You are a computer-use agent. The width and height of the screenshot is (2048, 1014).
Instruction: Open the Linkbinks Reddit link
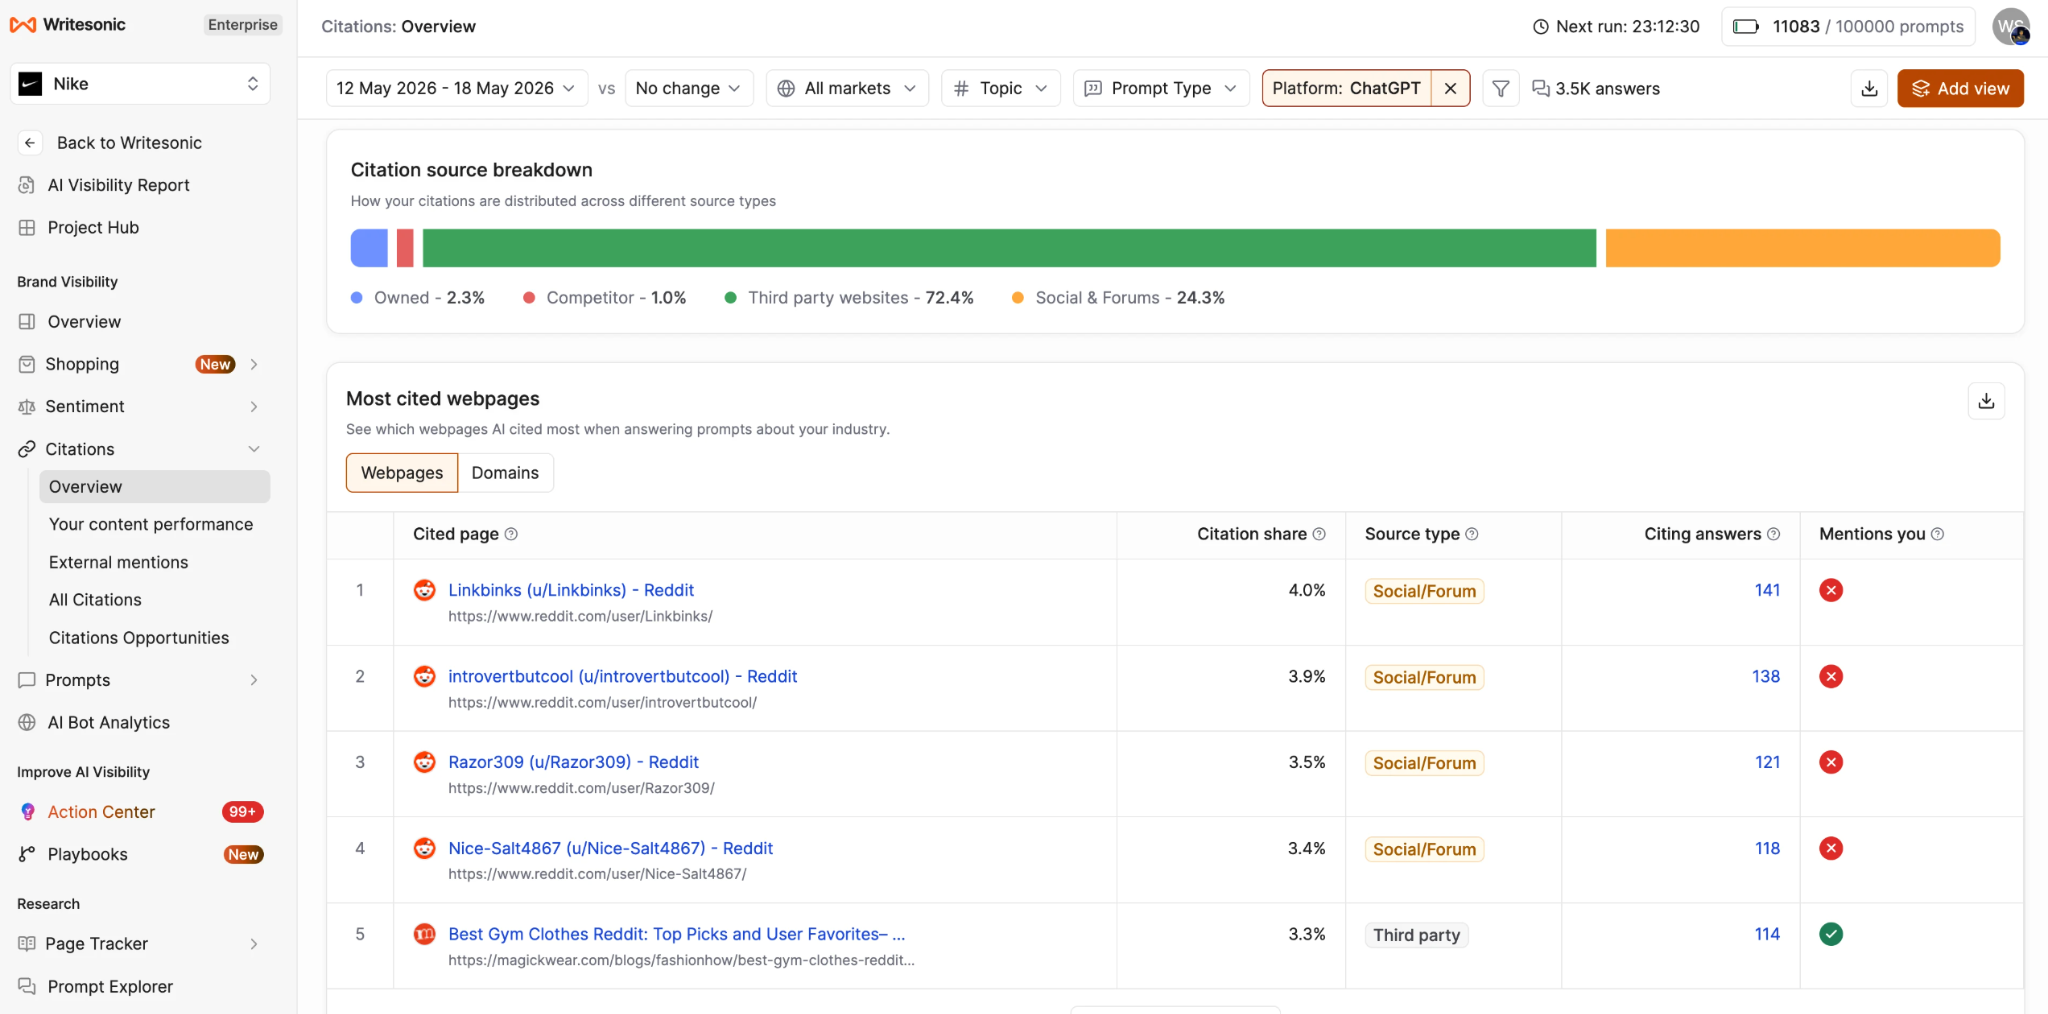(x=571, y=590)
